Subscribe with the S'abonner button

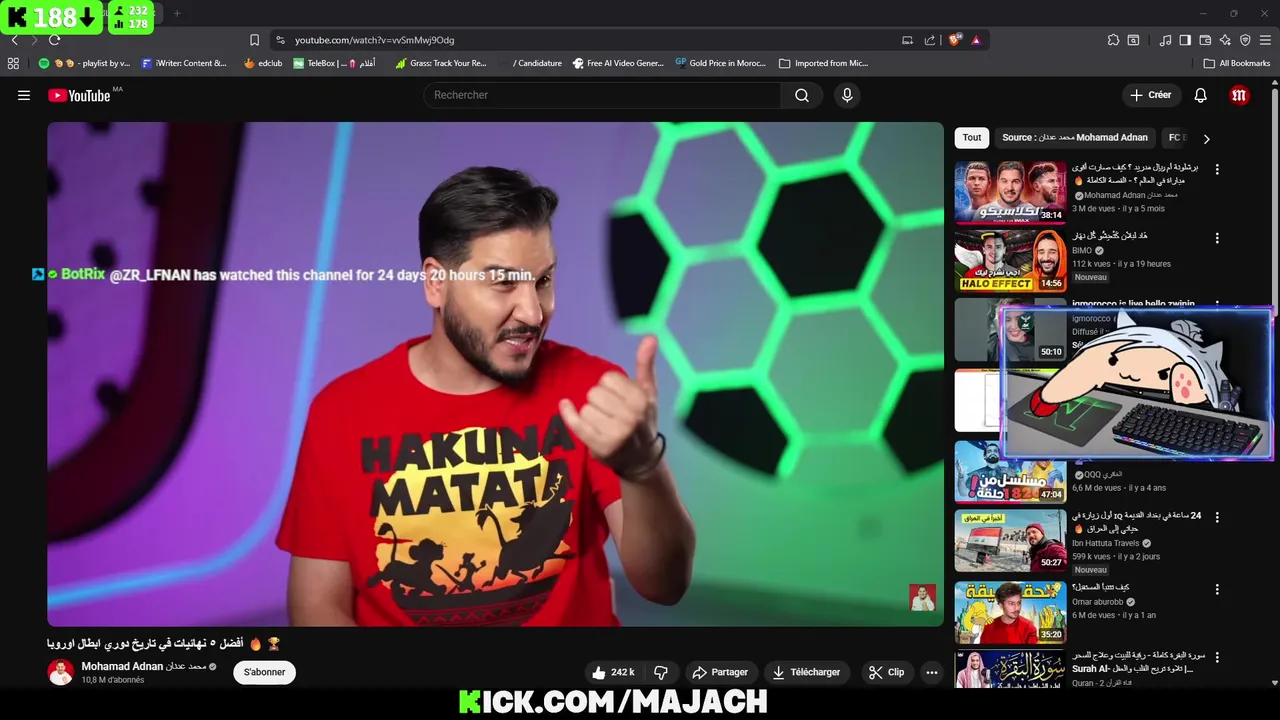tap(264, 672)
